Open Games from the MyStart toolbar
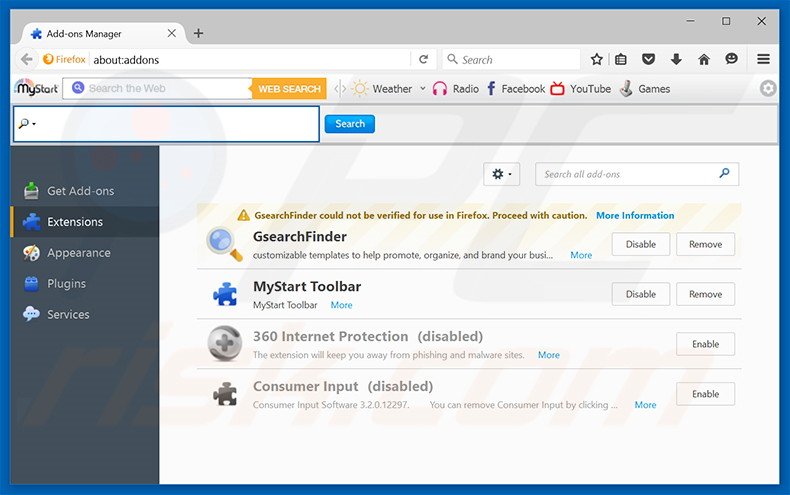Image resolution: width=790 pixels, height=495 pixels. point(645,89)
